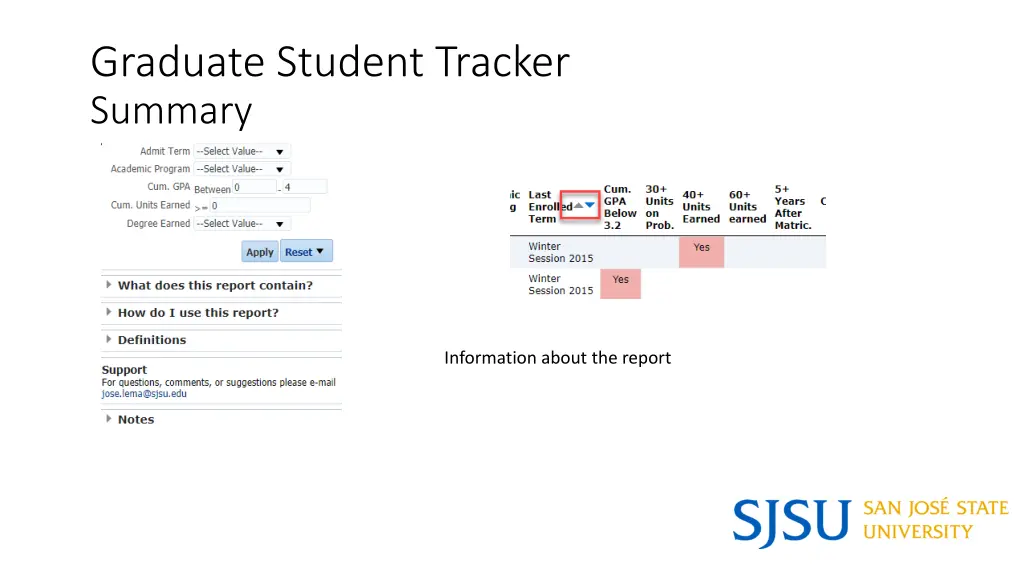Sort Last Enrolled Term descending arrow
Image resolution: width=1024 pixels, height=576 pixels.
tap(590, 206)
